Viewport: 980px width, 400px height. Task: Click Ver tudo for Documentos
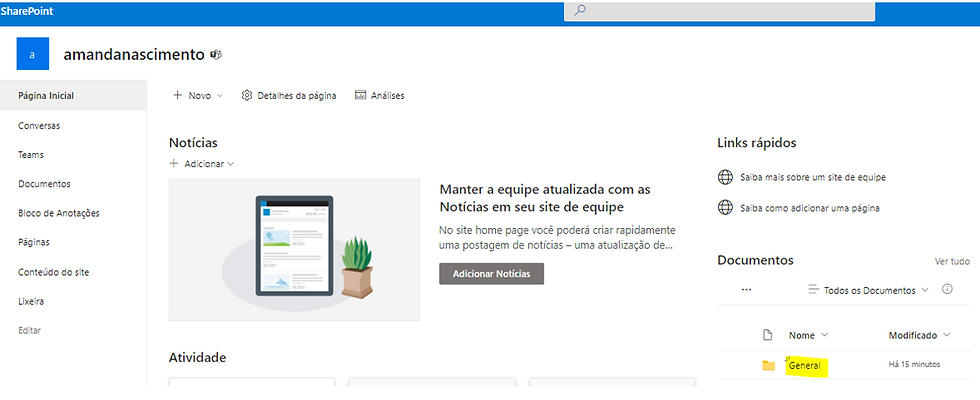952,261
